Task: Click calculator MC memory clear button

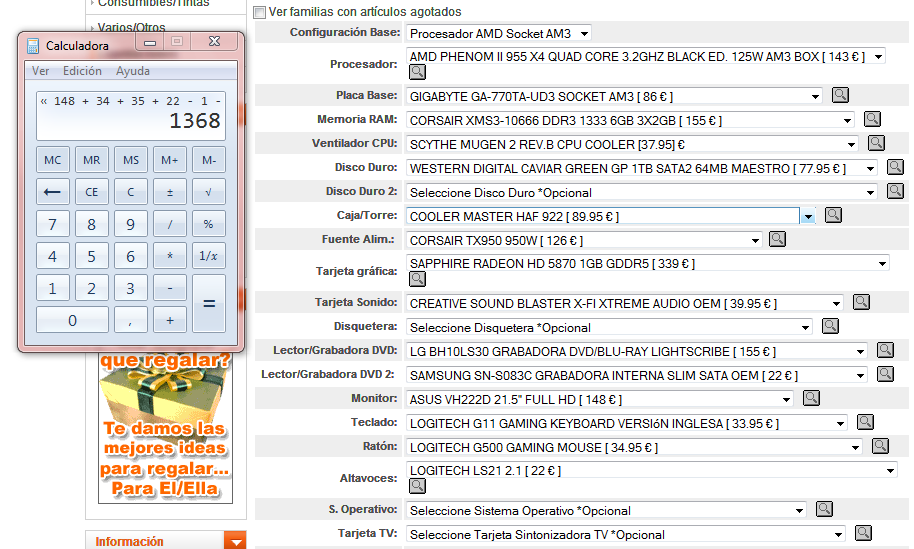Action: (52, 160)
